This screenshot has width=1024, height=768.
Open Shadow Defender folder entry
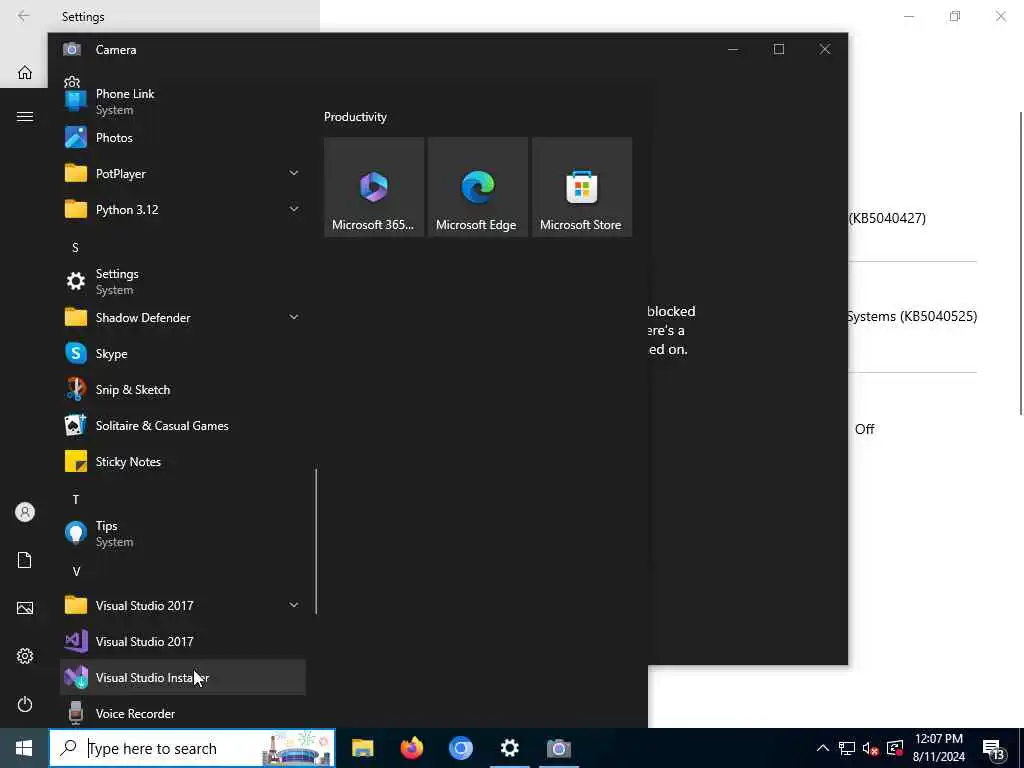point(182,317)
